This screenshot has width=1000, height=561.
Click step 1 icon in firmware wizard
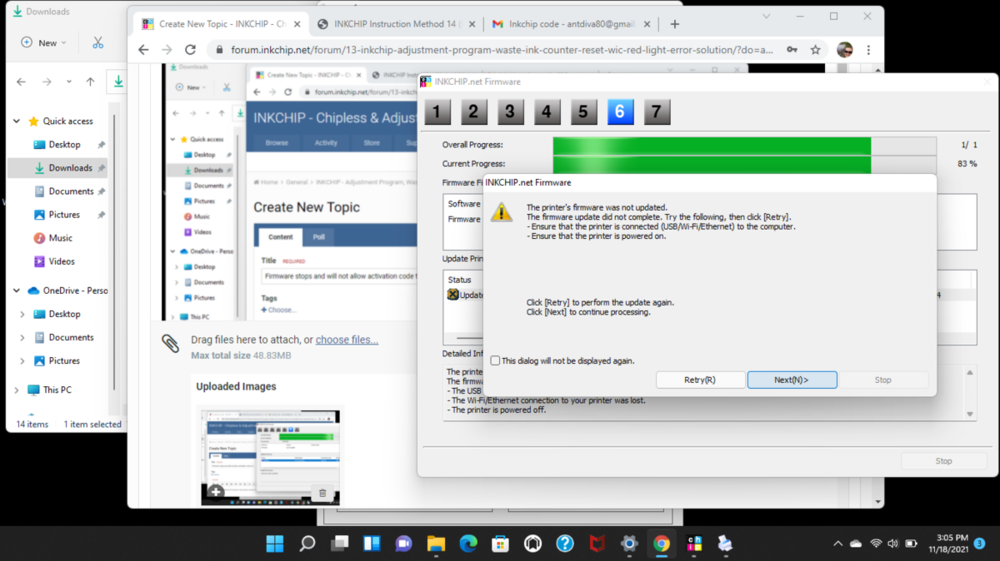(437, 112)
